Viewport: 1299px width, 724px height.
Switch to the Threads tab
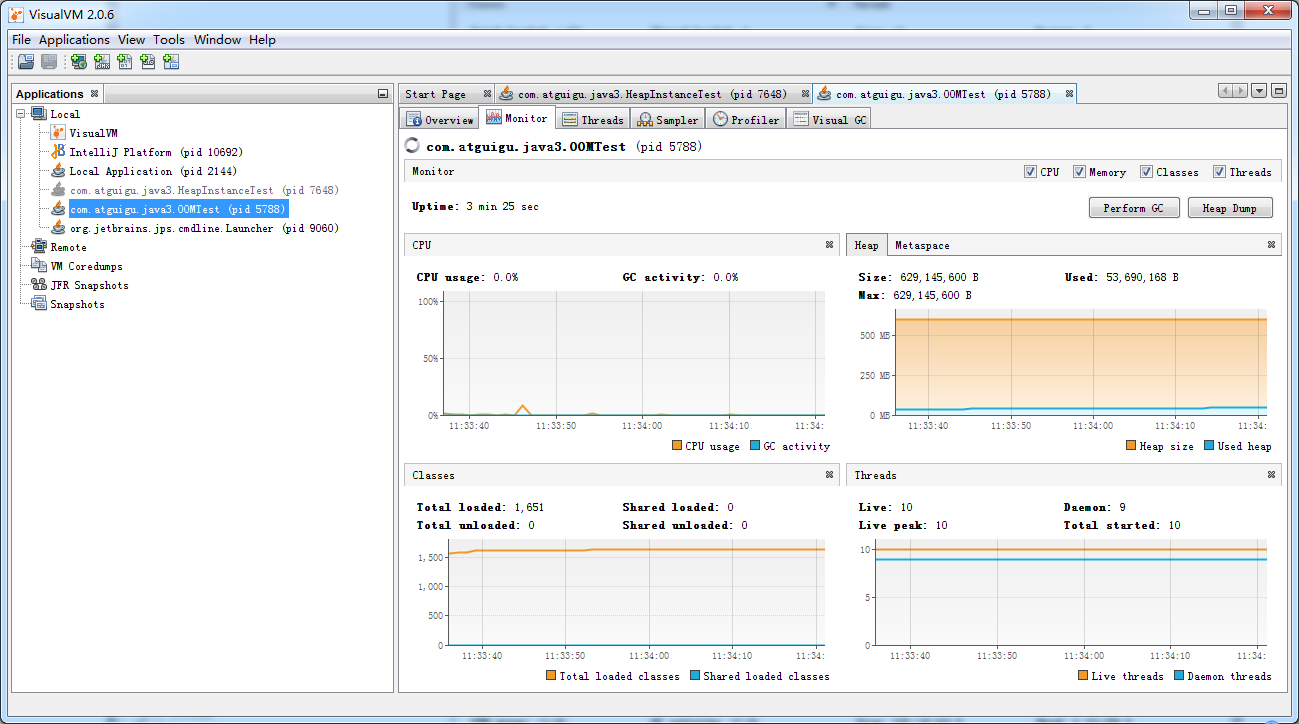pyautogui.click(x=592, y=119)
